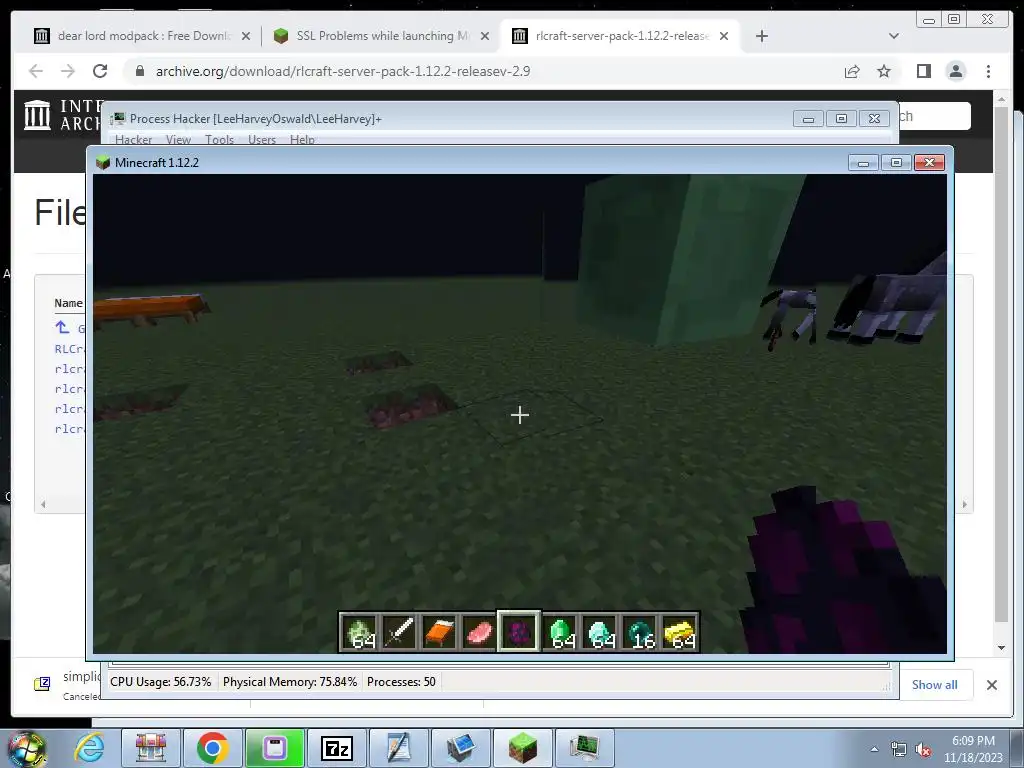1024x768 pixels.
Task: Switch to 'SSL Problems while launching' tab
Action: coord(381,36)
